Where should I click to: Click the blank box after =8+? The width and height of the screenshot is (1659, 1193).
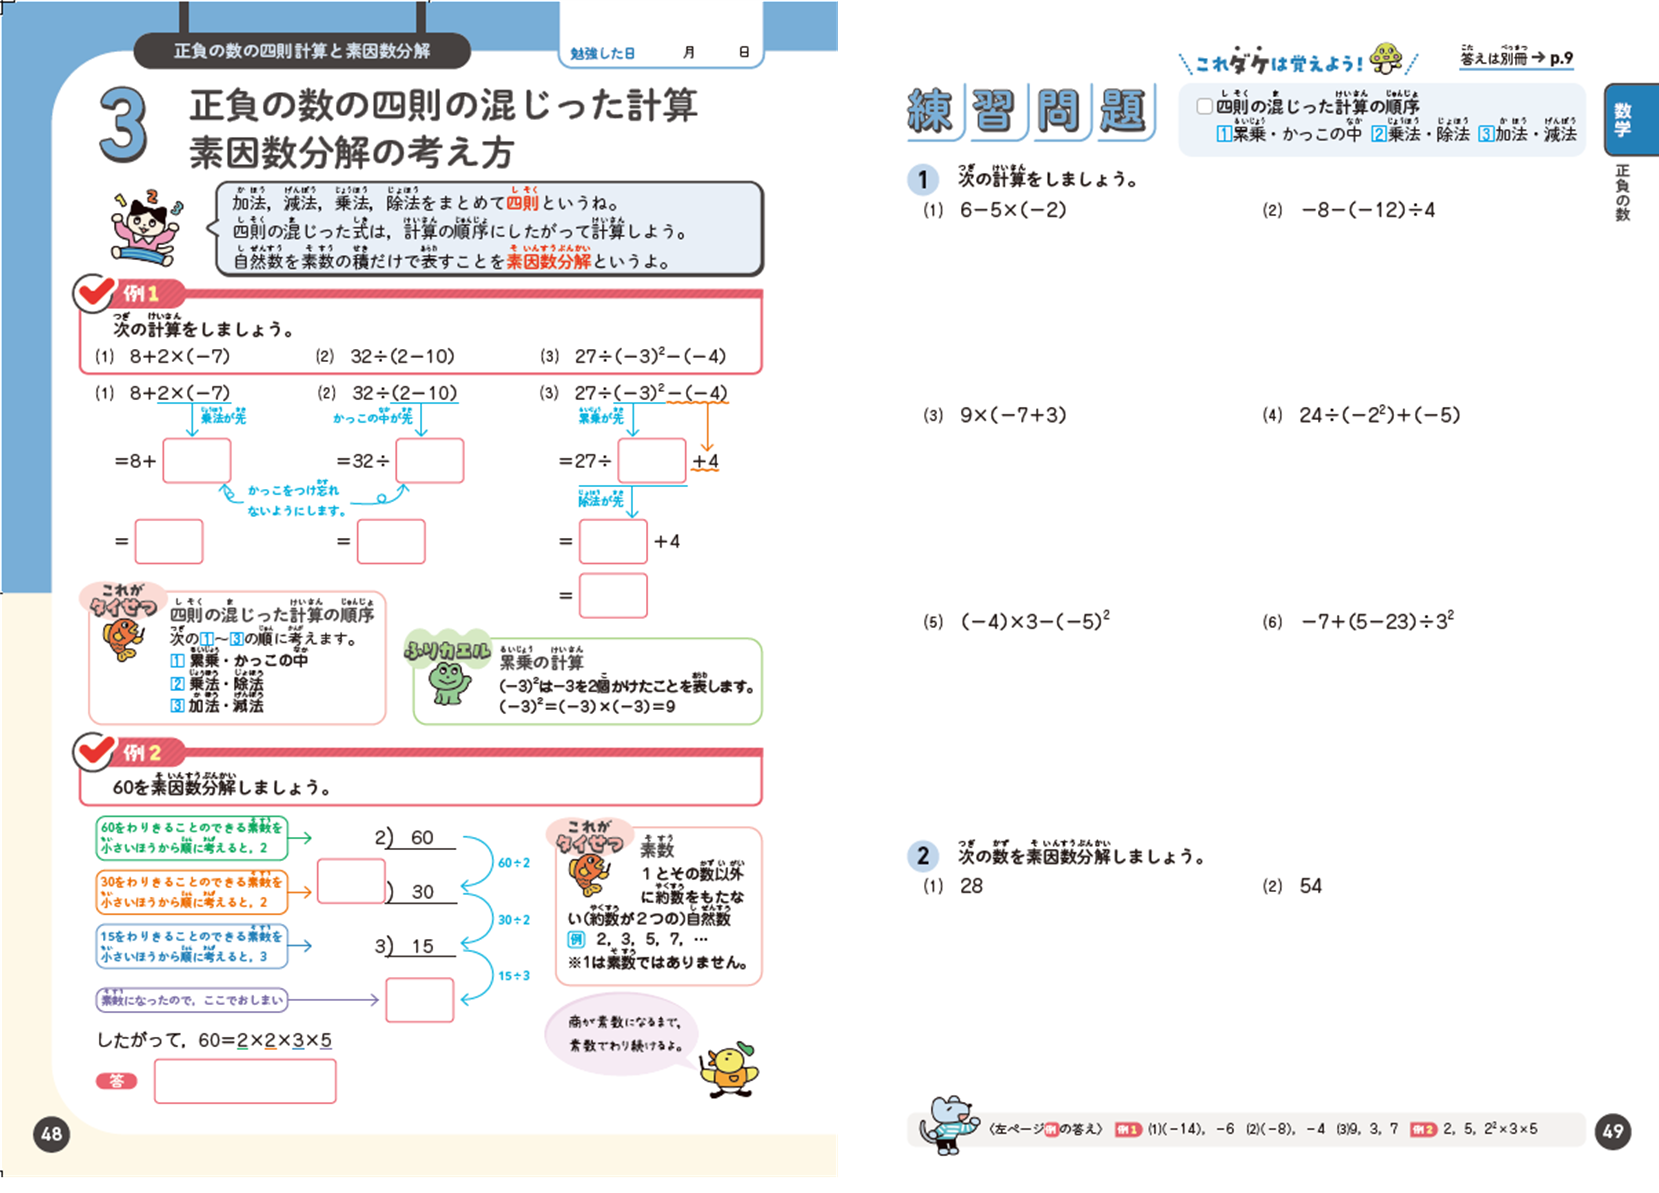(x=197, y=460)
